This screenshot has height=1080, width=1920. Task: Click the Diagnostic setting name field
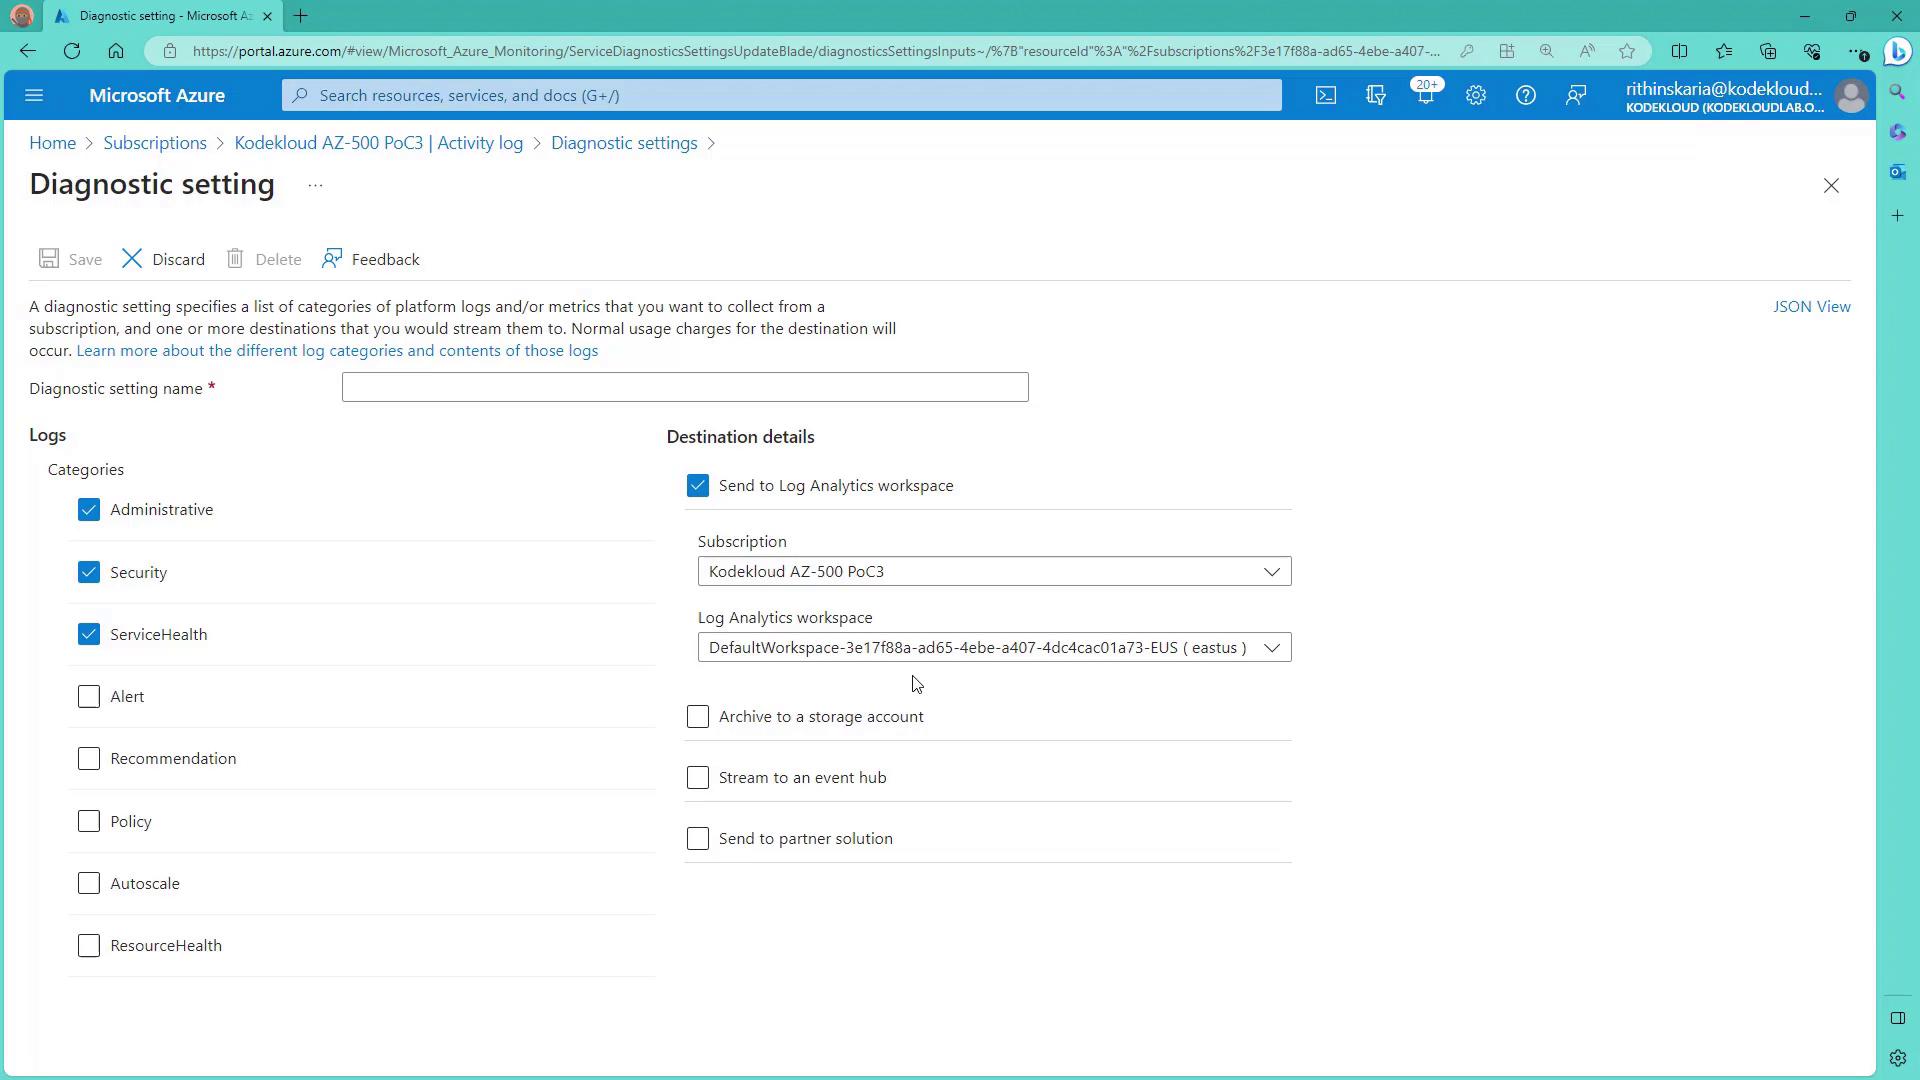[x=684, y=388]
